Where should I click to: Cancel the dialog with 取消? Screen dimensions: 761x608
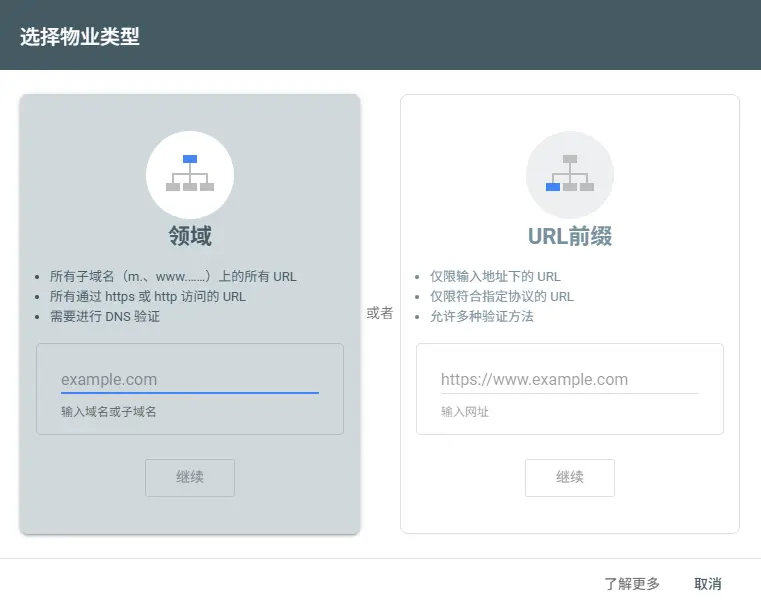(708, 584)
